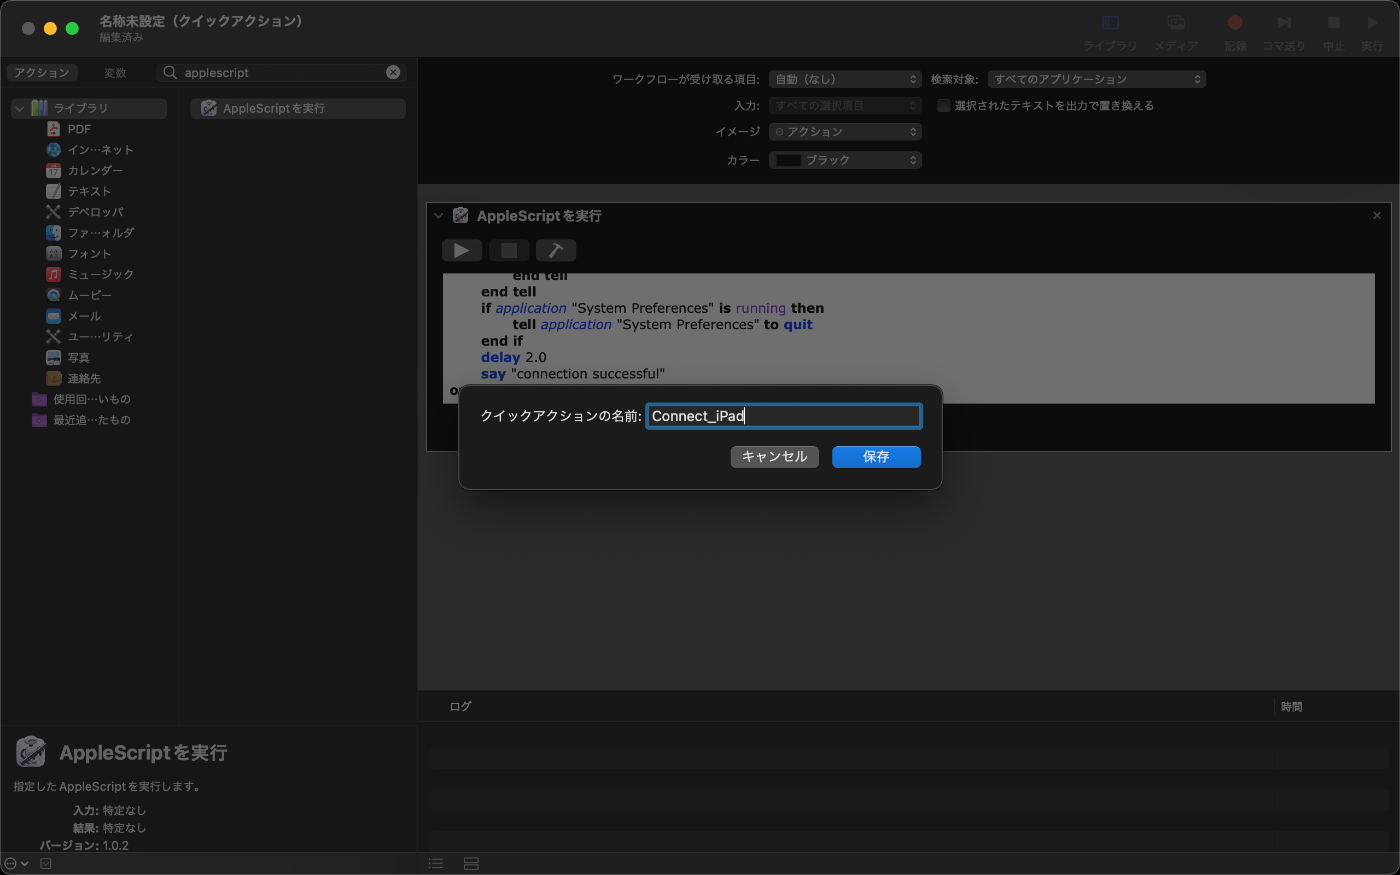Image resolution: width=1400 pixels, height=875 pixels.
Task: Run the AppleScript with the play button
Action: [x=461, y=250]
